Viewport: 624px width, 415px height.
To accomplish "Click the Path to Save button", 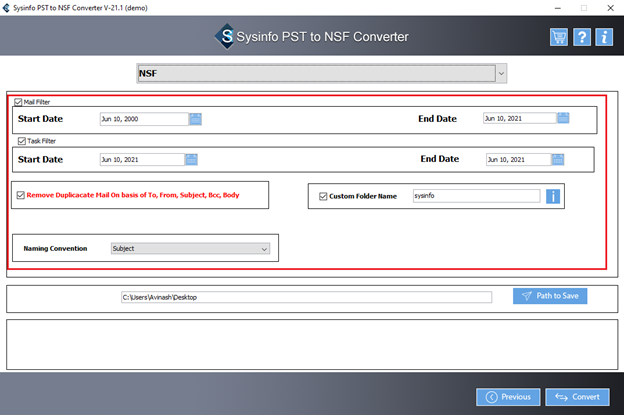I will (x=550, y=296).
